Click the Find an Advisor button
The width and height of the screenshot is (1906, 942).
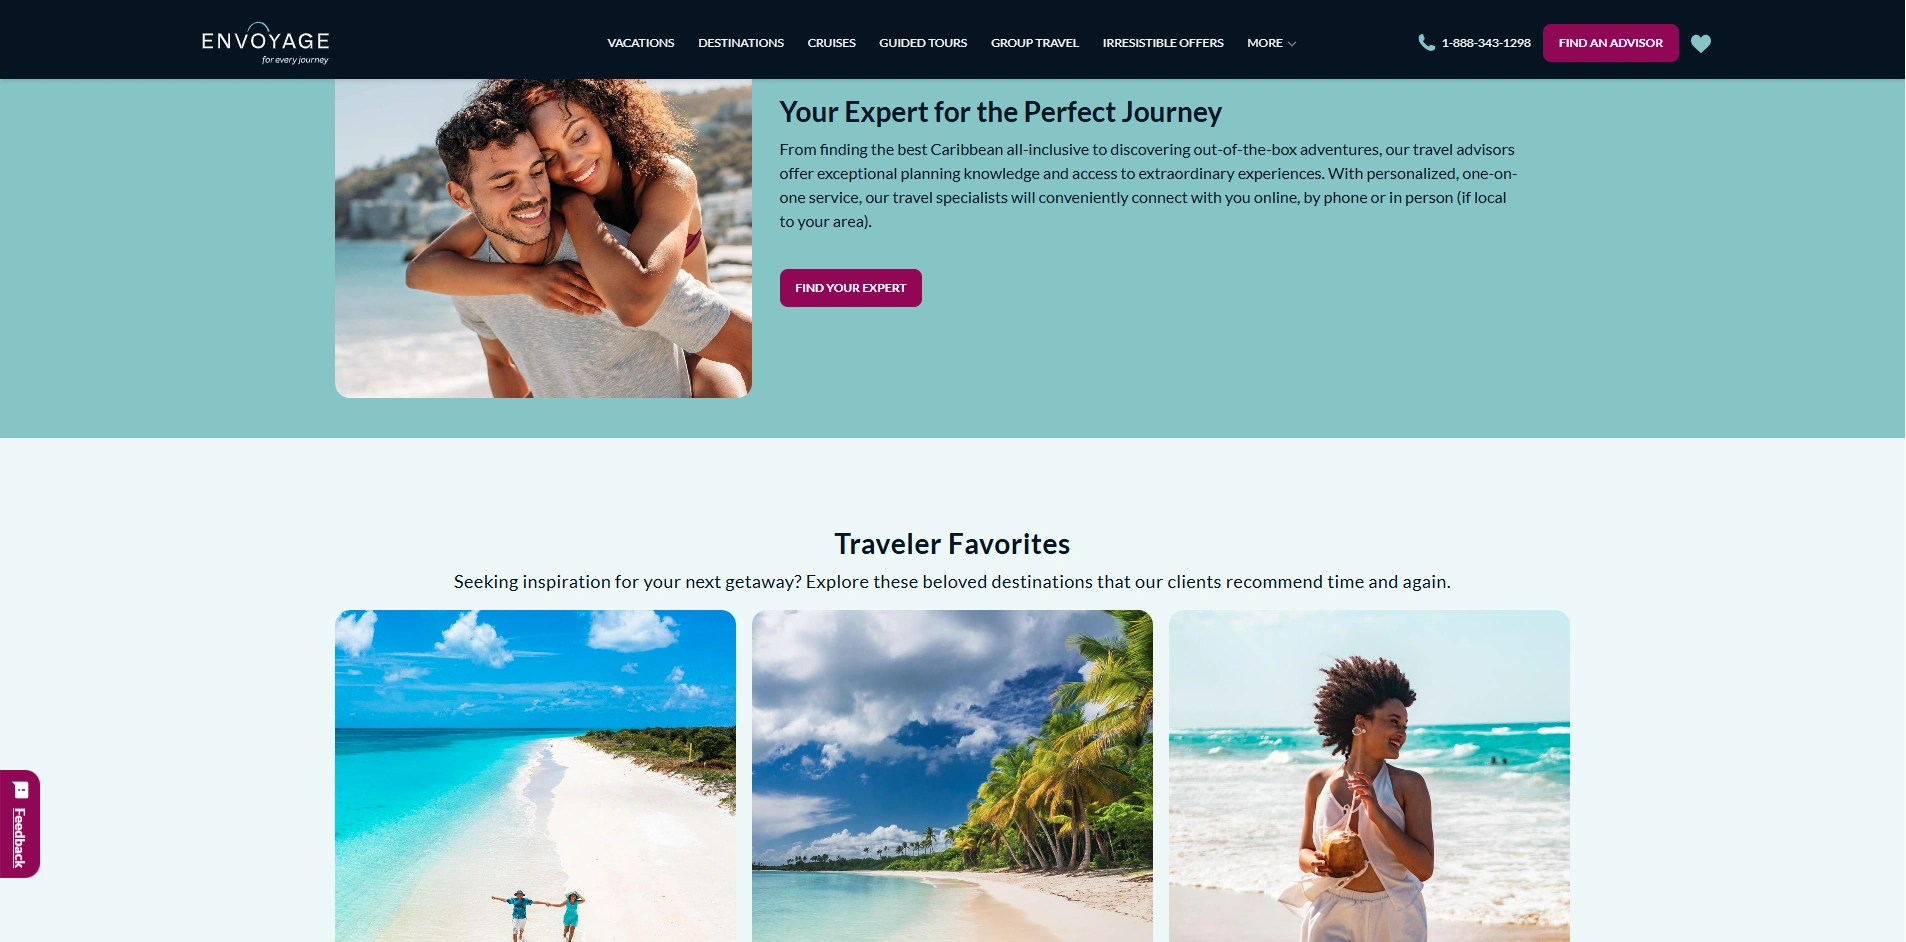[x=1610, y=43]
